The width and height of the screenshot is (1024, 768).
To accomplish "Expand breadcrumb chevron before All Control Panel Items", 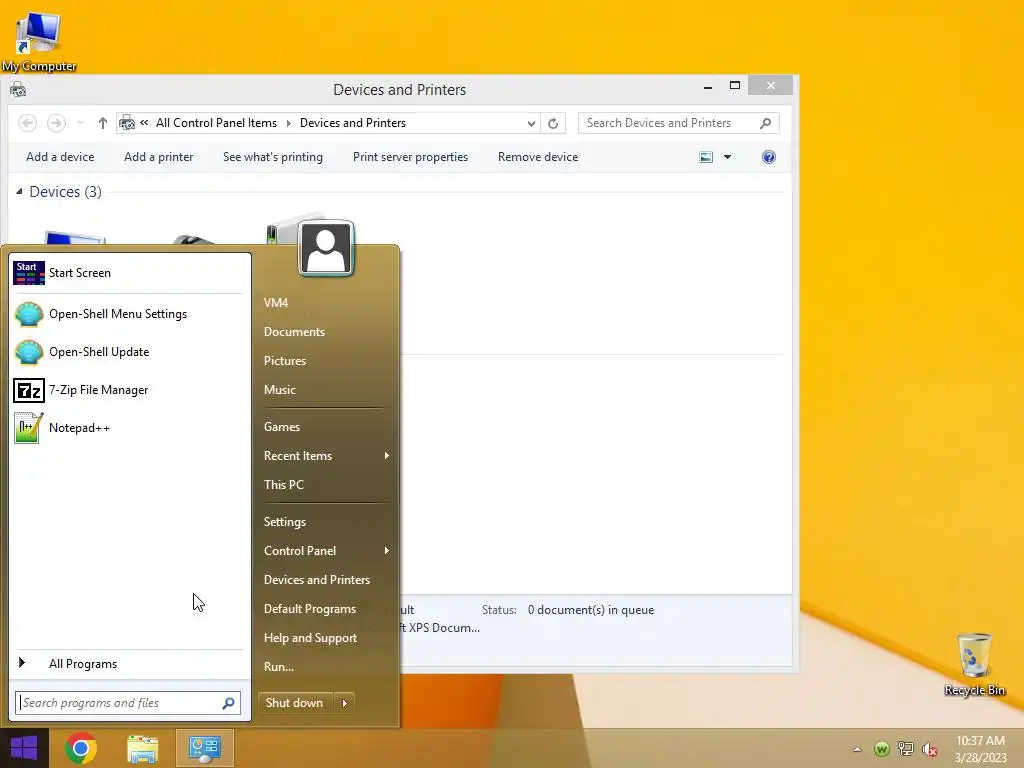I will click(x=144, y=123).
